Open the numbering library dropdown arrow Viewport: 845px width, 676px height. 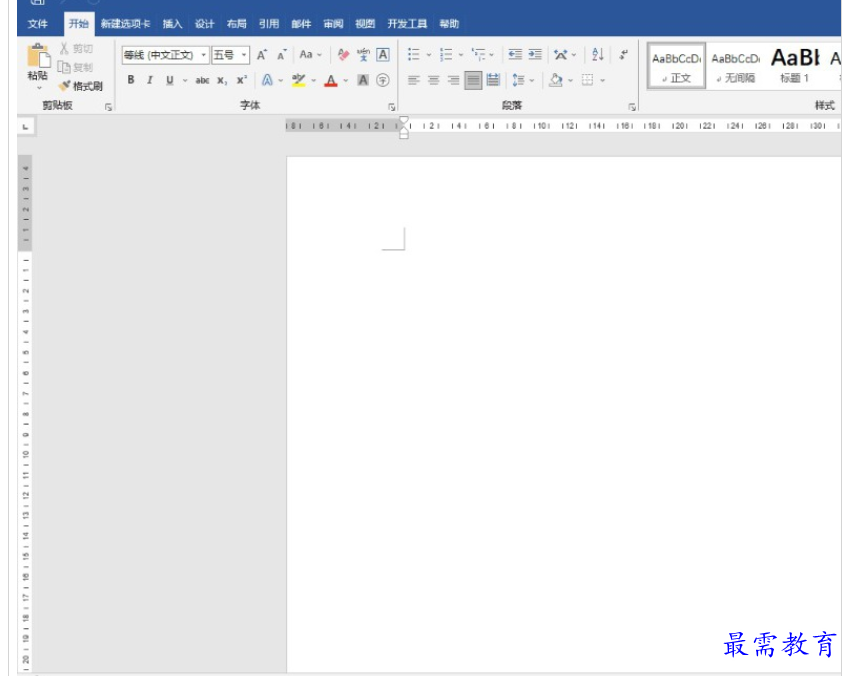pos(461,54)
